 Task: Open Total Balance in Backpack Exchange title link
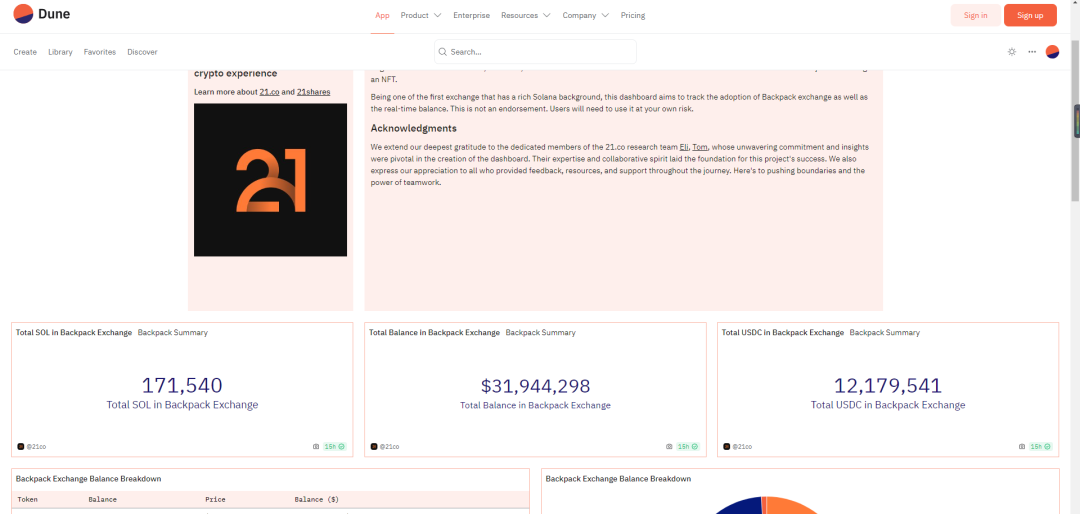(x=435, y=332)
